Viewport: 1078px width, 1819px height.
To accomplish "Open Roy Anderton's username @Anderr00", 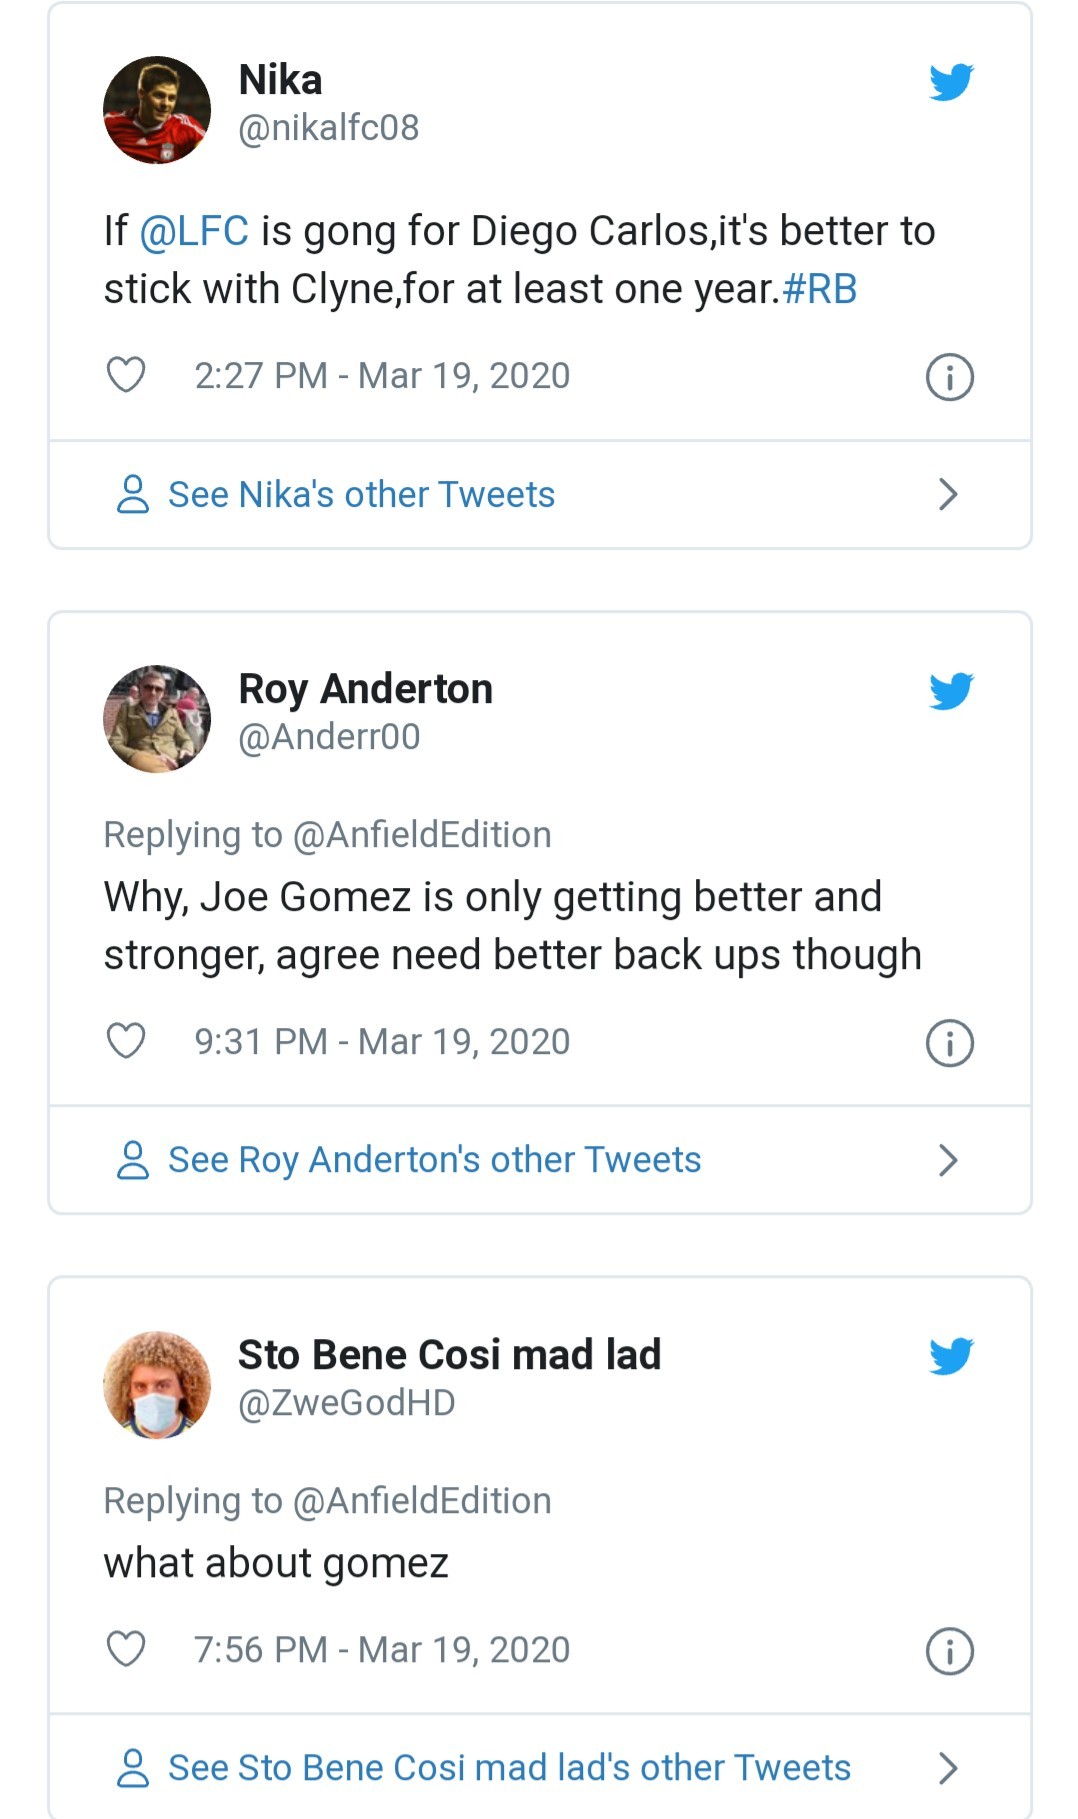I will click(x=330, y=737).
